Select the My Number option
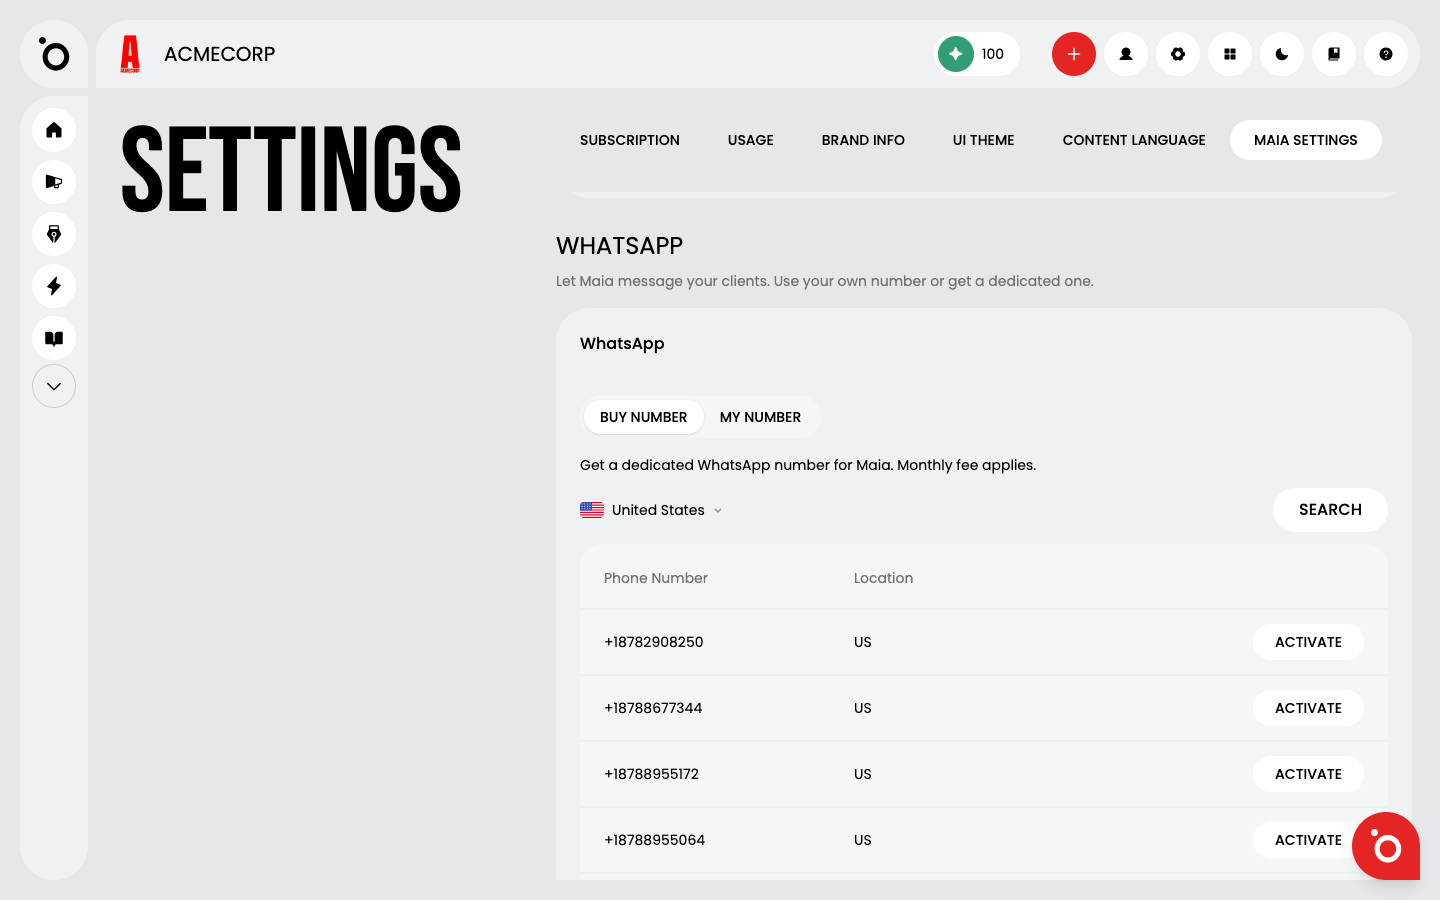The width and height of the screenshot is (1440, 900). 760,417
